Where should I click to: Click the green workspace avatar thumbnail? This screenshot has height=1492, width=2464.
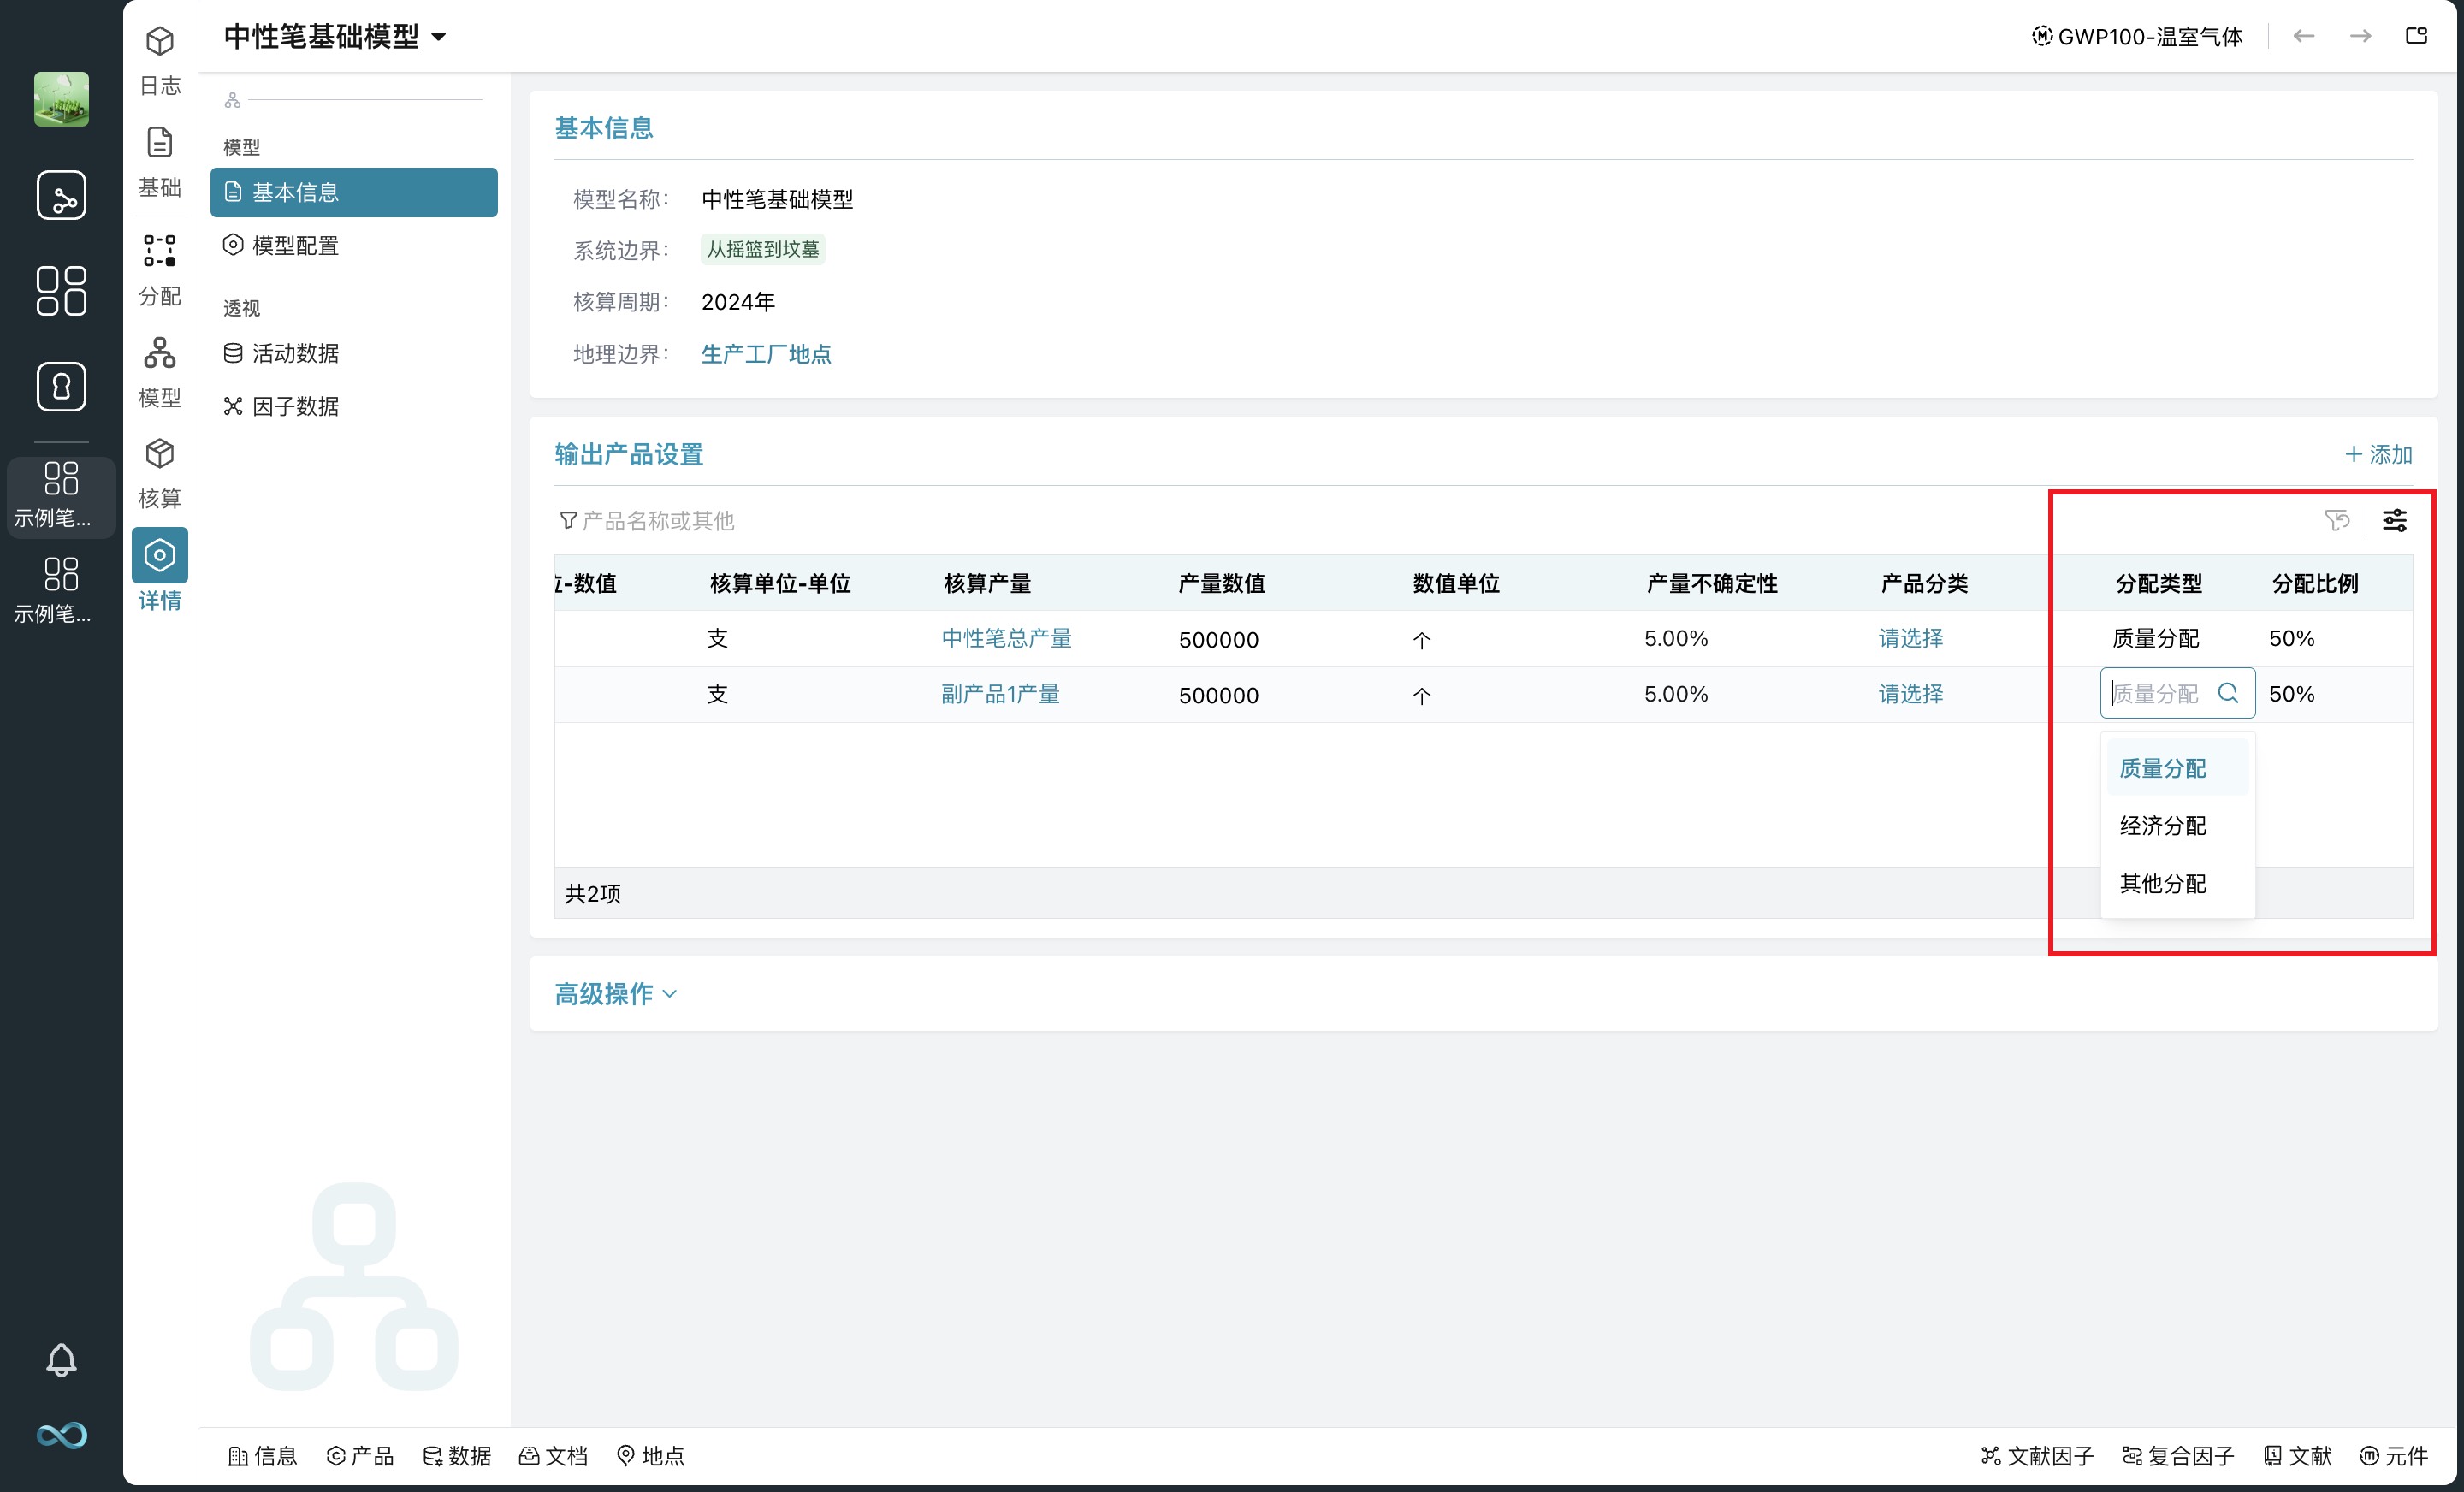[61, 99]
